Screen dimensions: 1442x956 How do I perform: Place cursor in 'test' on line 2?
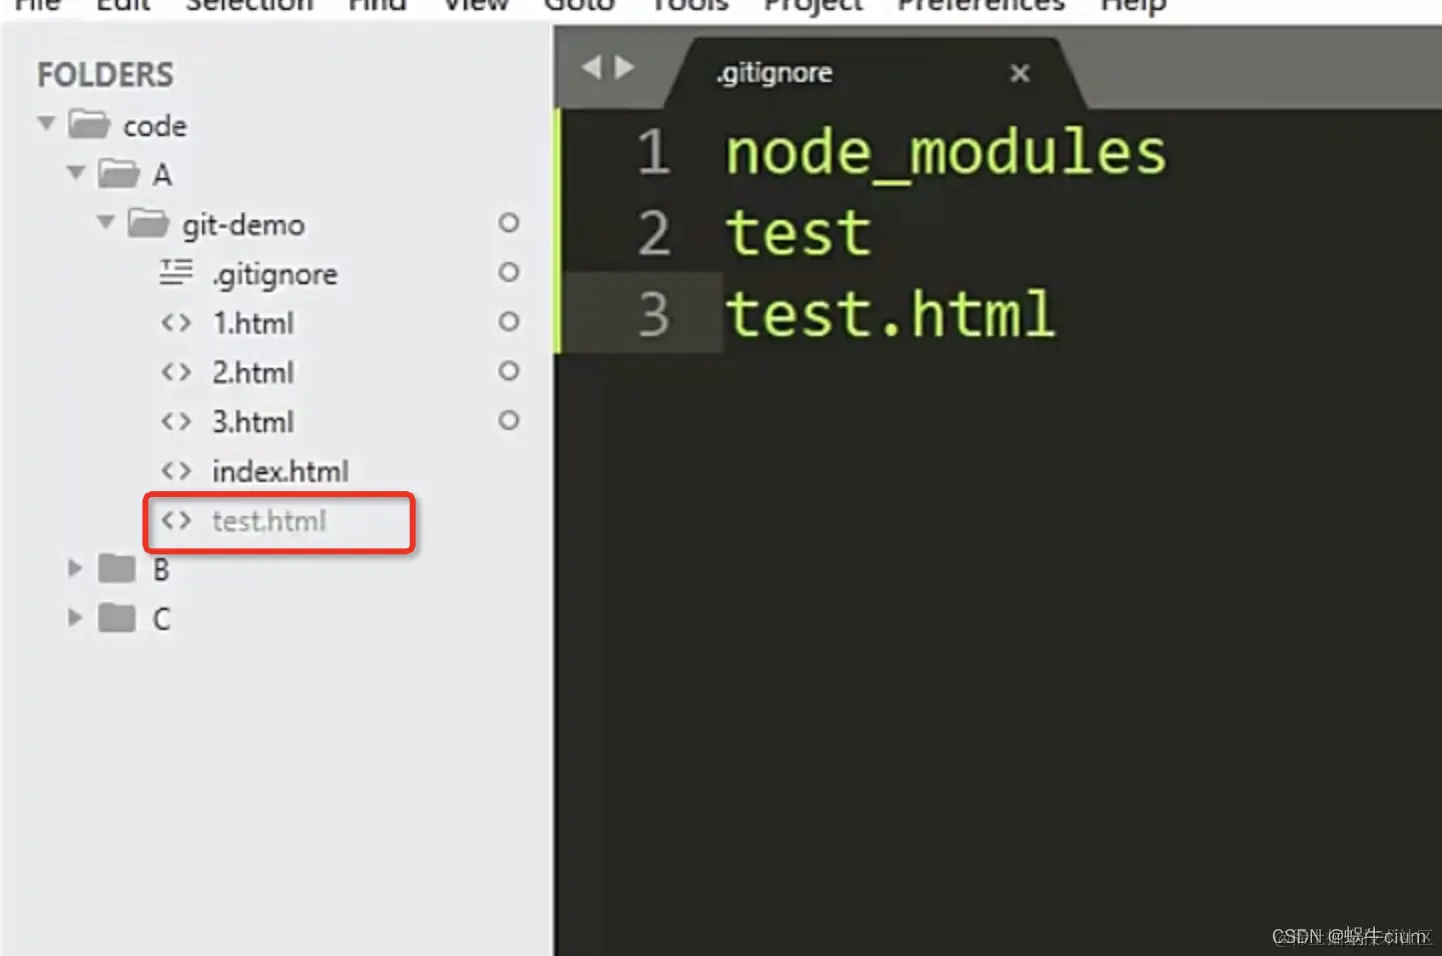click(798, 233)
